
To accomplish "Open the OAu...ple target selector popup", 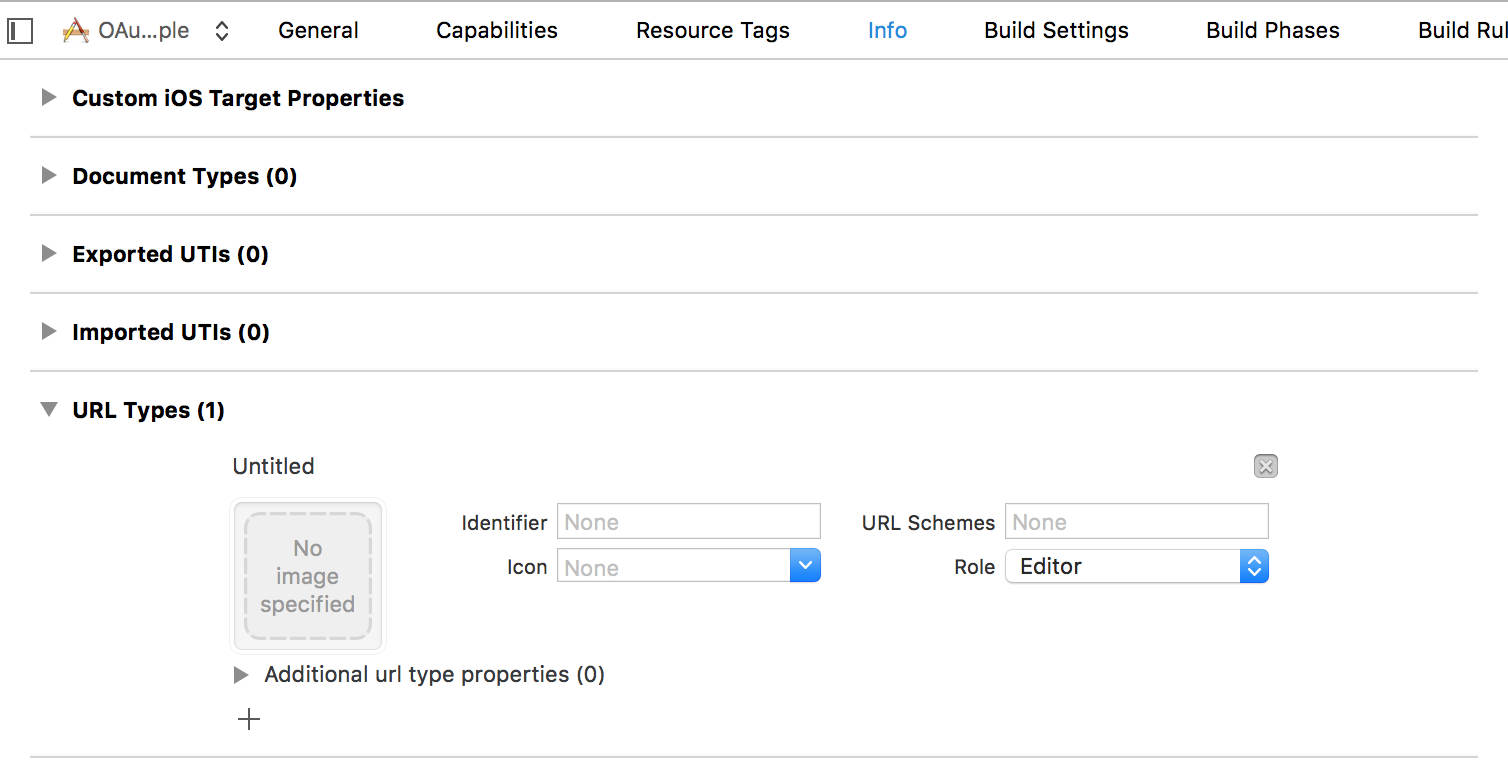I will (146, 31).
